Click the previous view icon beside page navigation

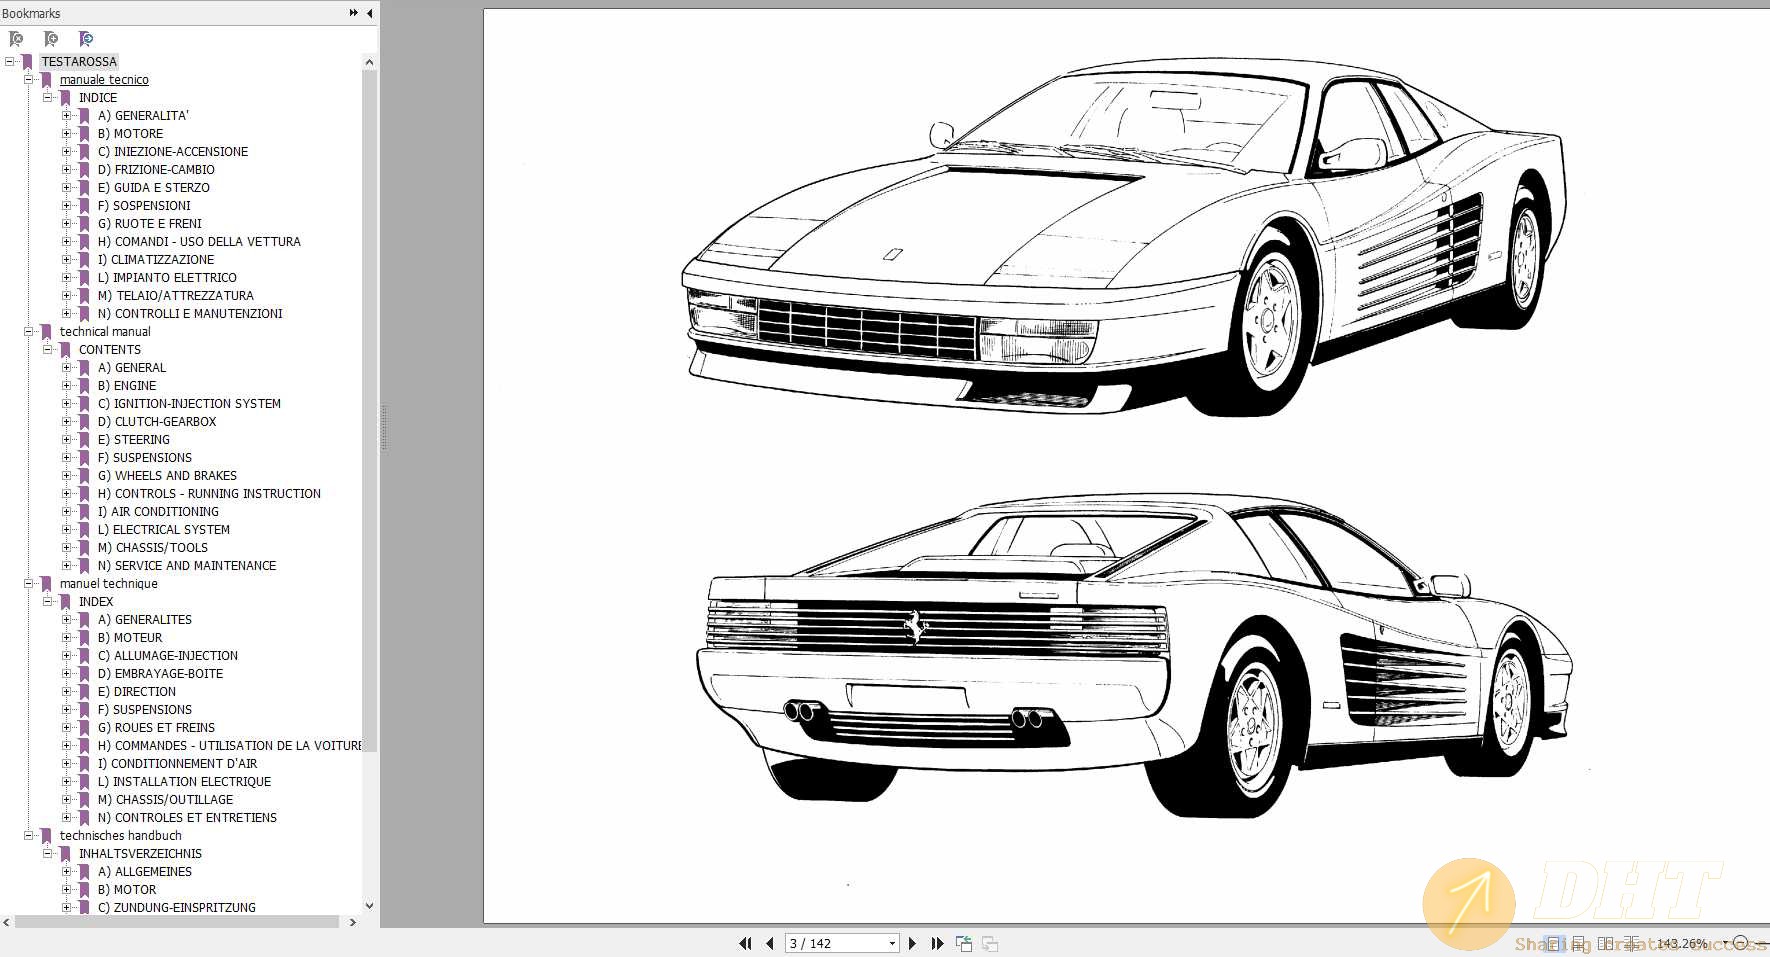pyautogui.click(x=964, y=943)
